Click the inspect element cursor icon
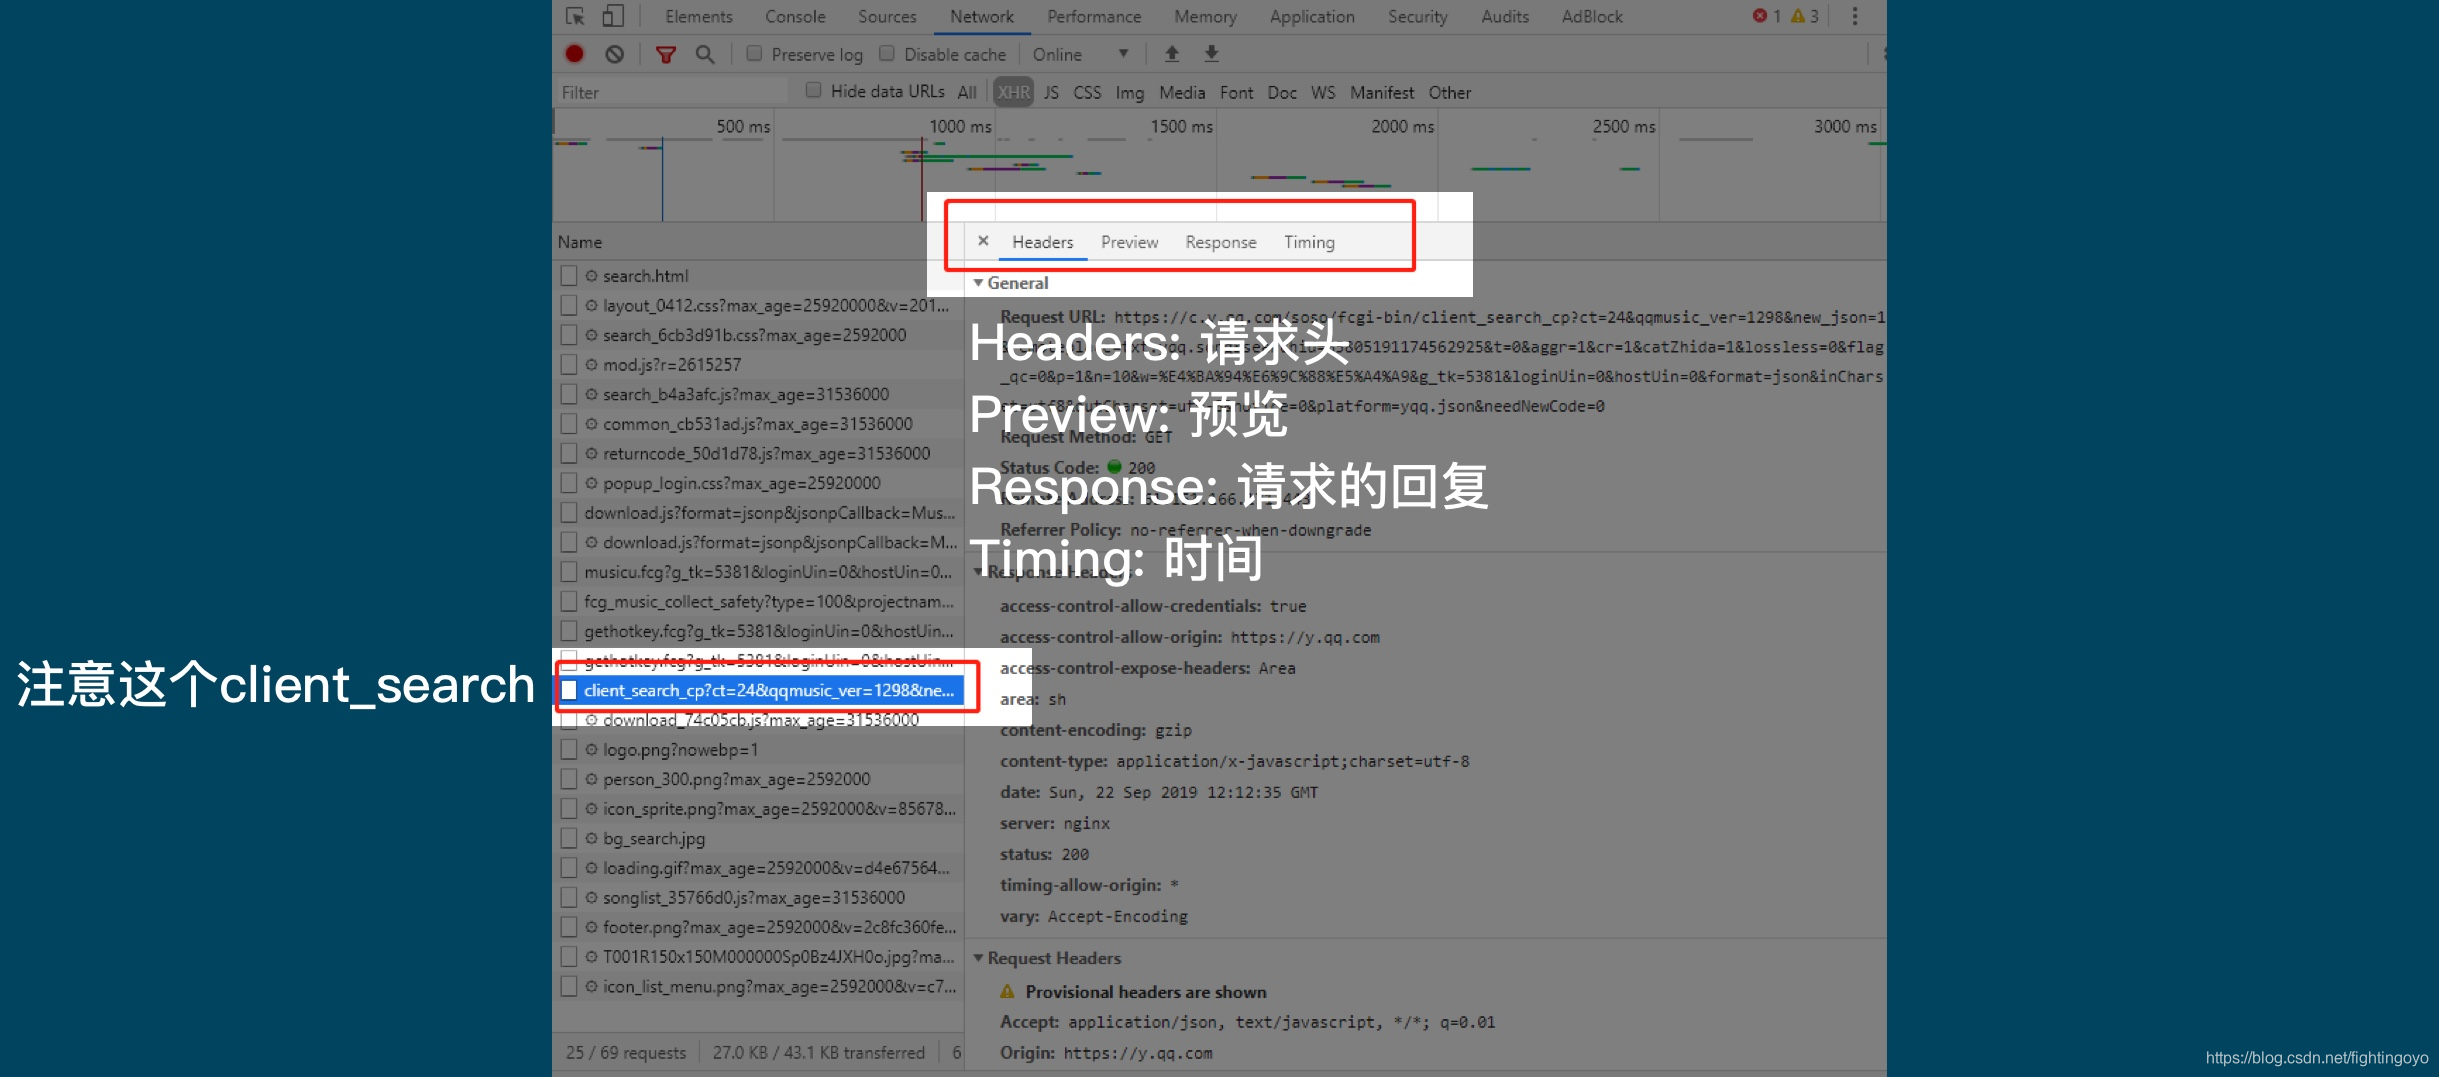The width and height of the screenshot is (2439, 1077). click(575, 16)
